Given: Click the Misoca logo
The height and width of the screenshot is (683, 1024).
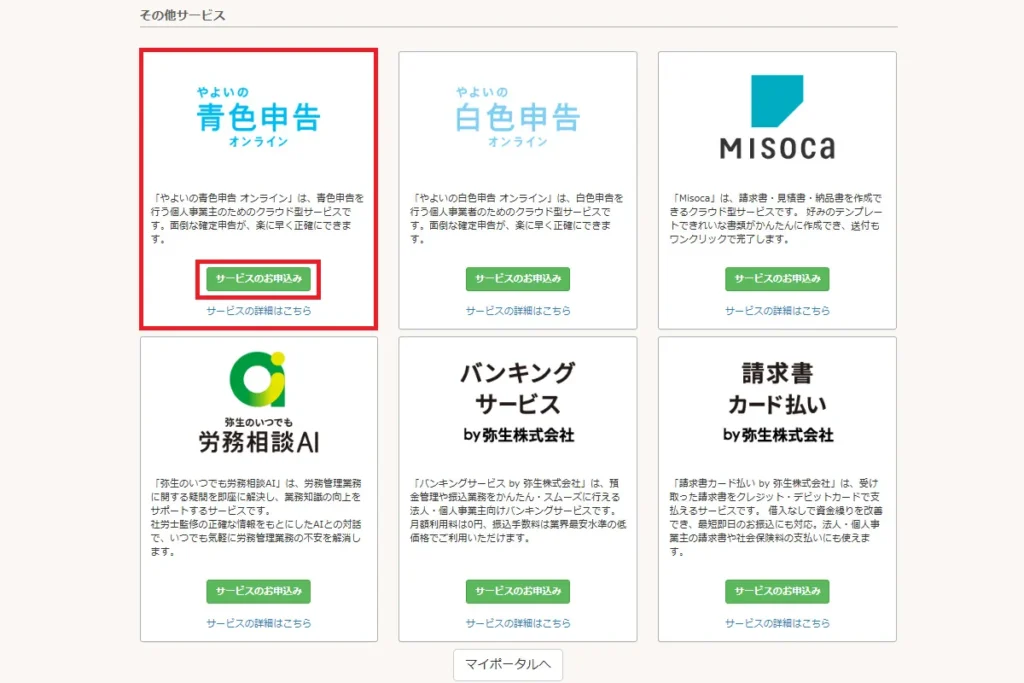Looking at the screenshot, I should pyautogui.click(x=777, y=118).
